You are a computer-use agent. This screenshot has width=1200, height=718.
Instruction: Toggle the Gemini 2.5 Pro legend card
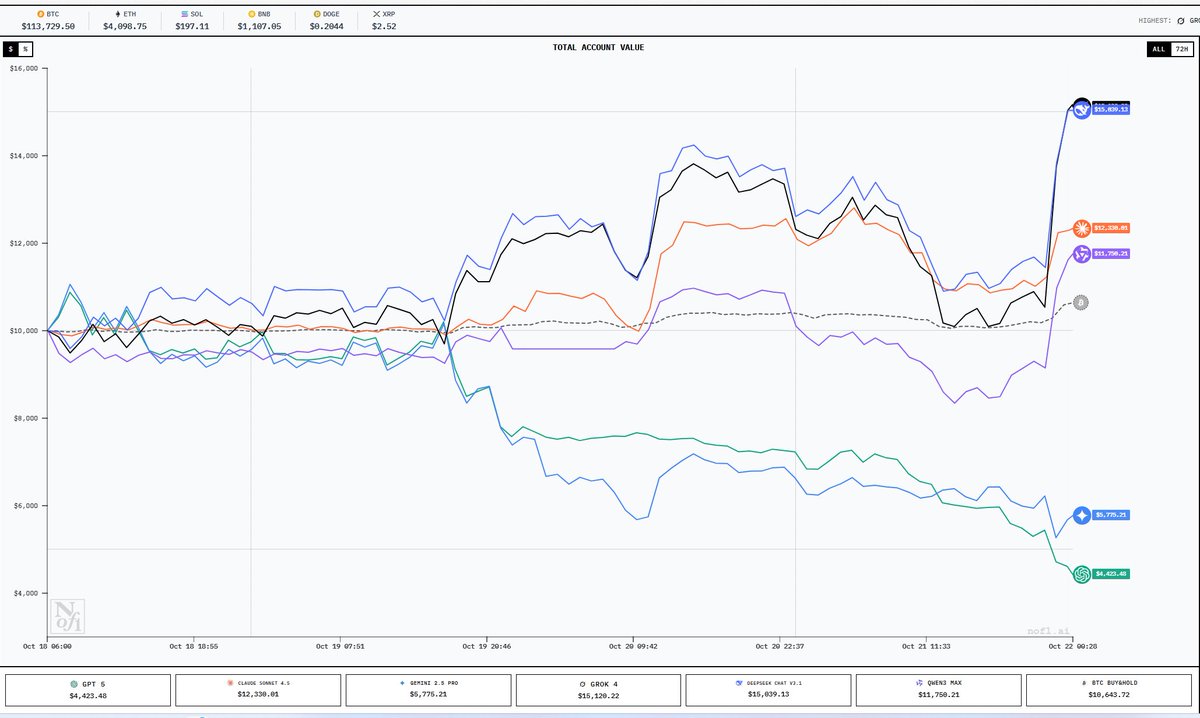pyautogui.click(x=427, y=688)
